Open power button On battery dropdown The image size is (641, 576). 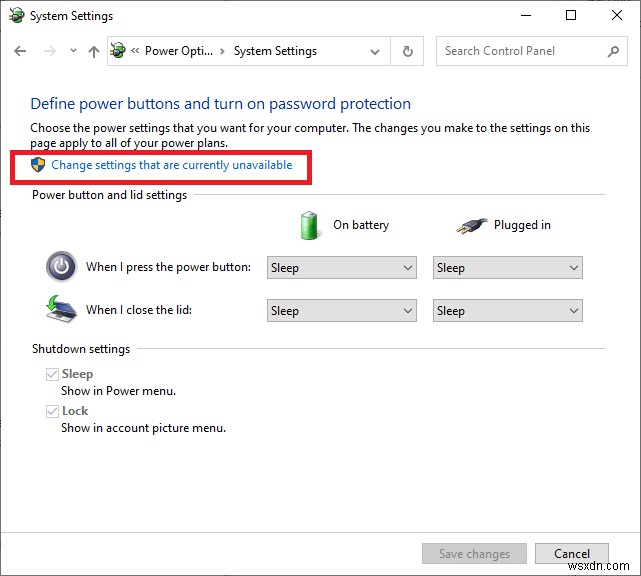(342, 268)
